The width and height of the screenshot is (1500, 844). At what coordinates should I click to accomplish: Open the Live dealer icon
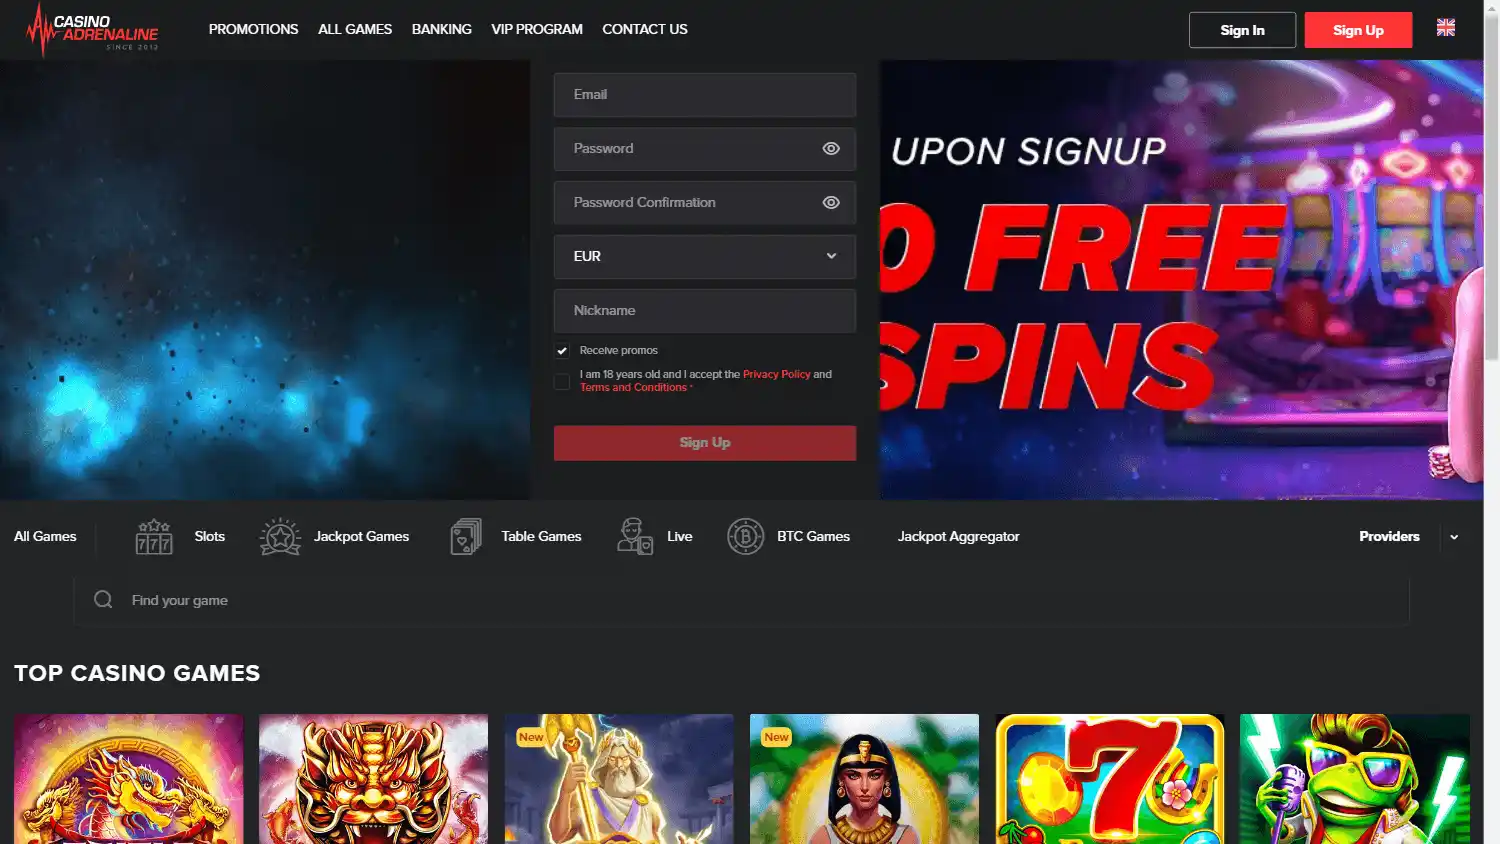634,537
